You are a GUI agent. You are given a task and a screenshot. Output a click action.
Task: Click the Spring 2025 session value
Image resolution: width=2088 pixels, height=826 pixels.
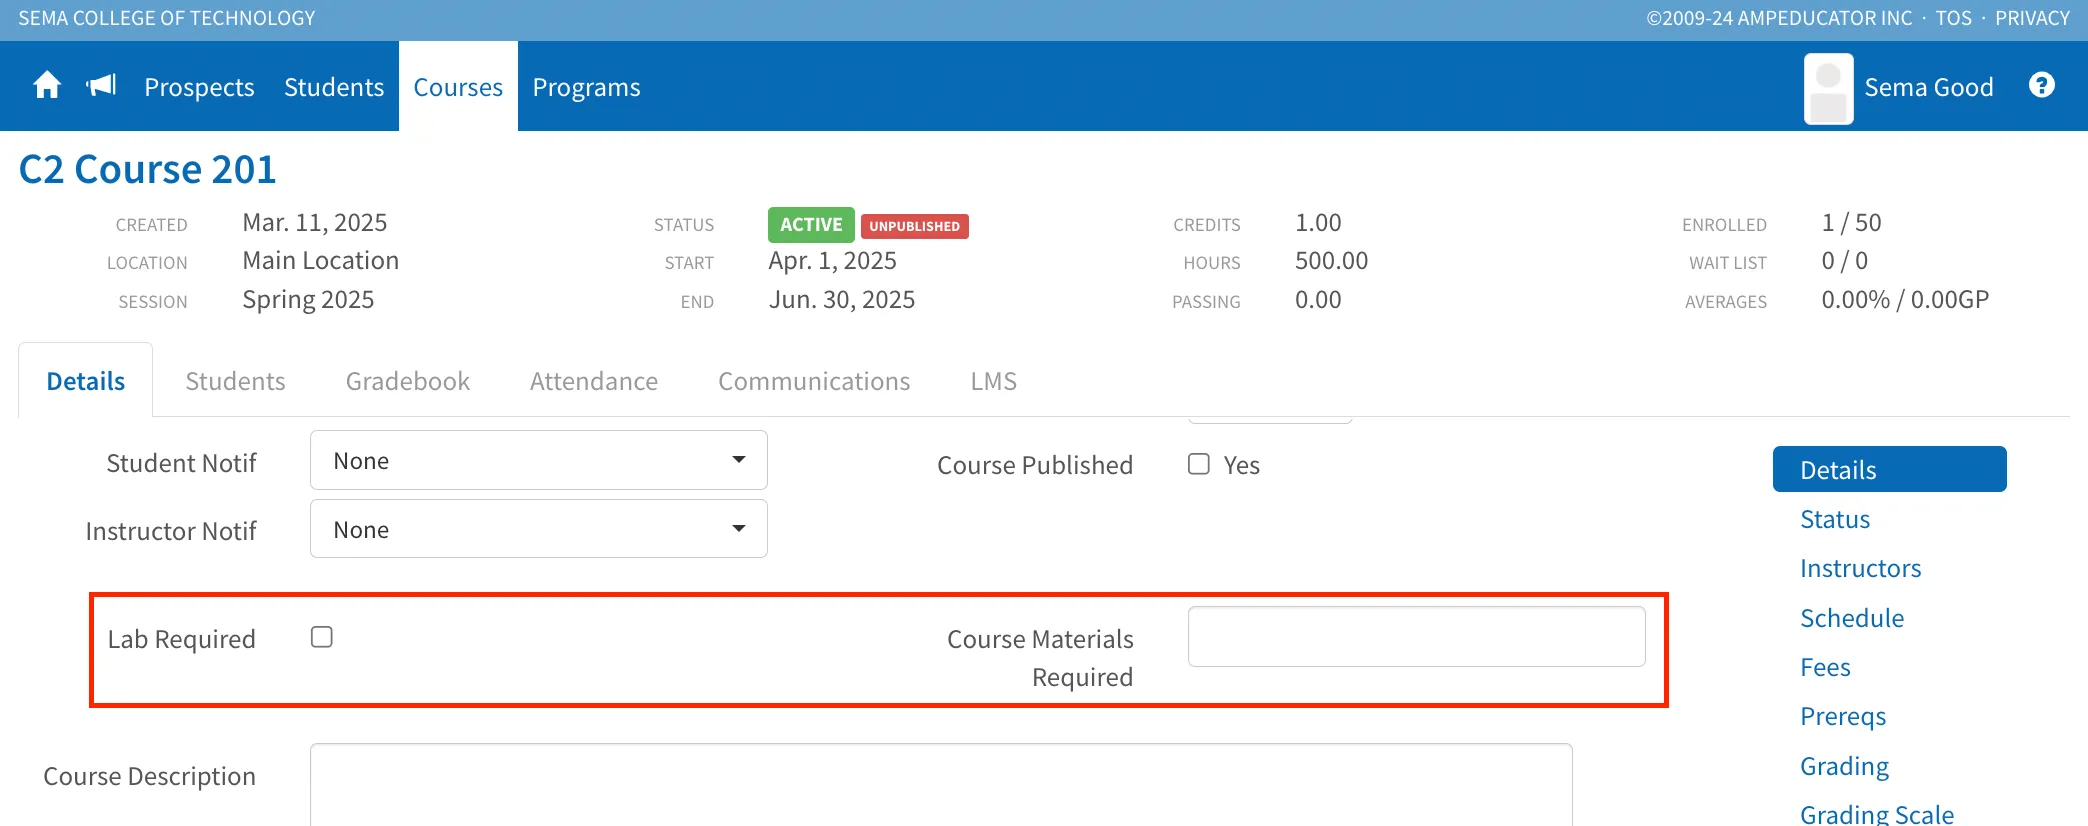308,300
